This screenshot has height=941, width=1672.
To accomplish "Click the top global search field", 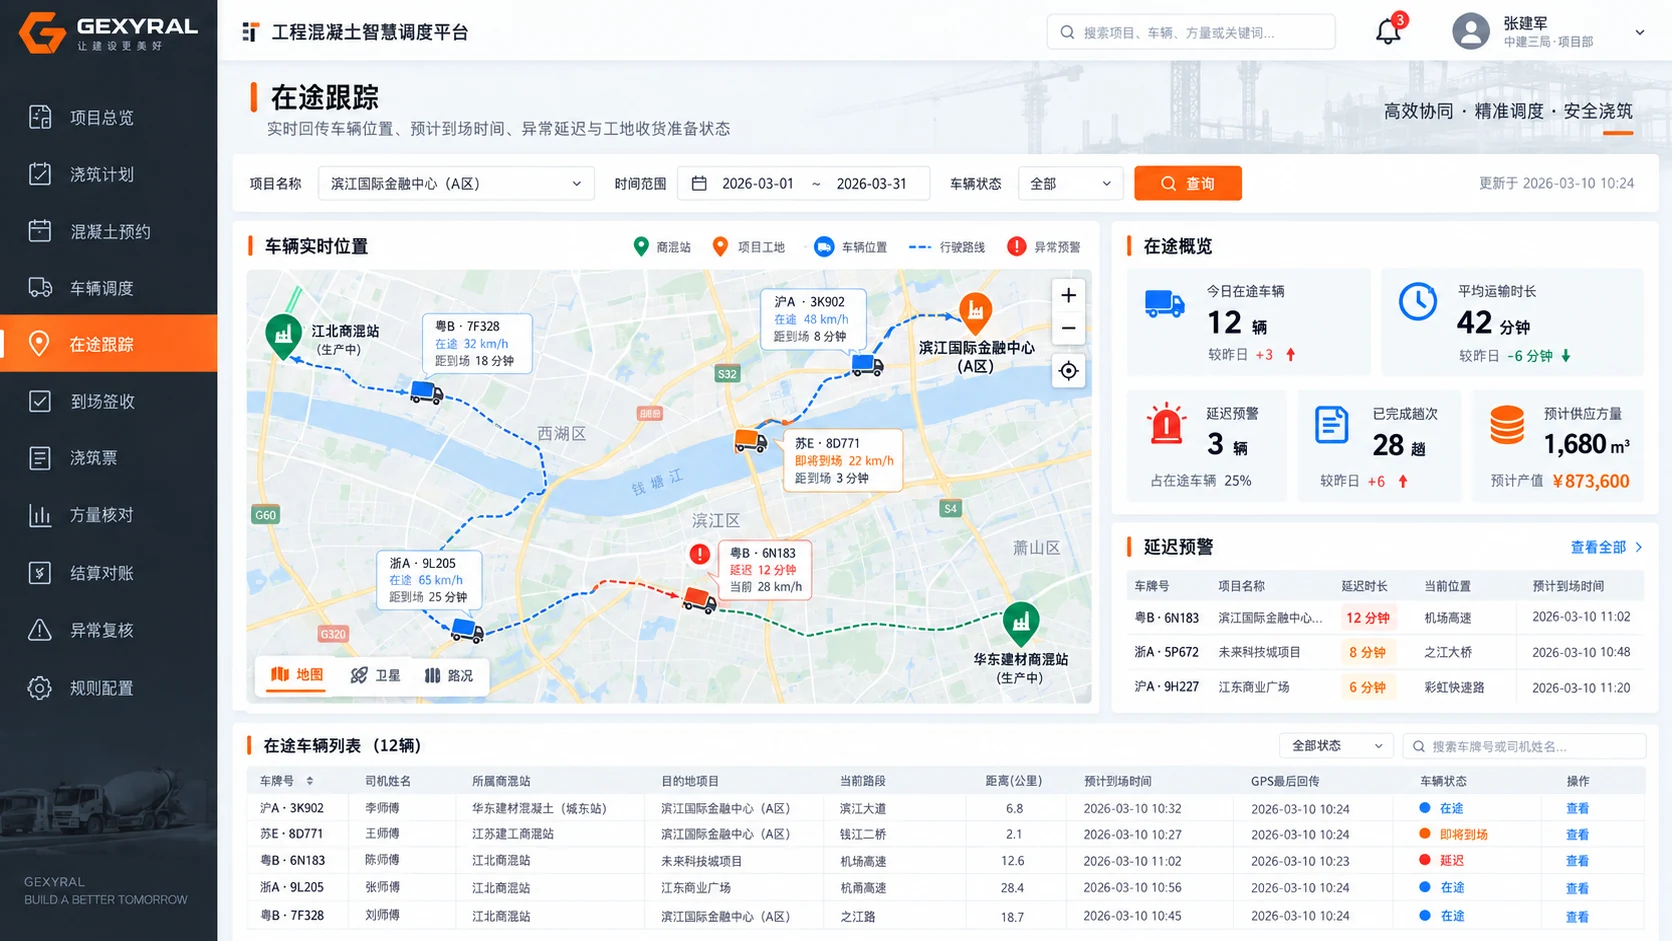I will pos(1191,32).
